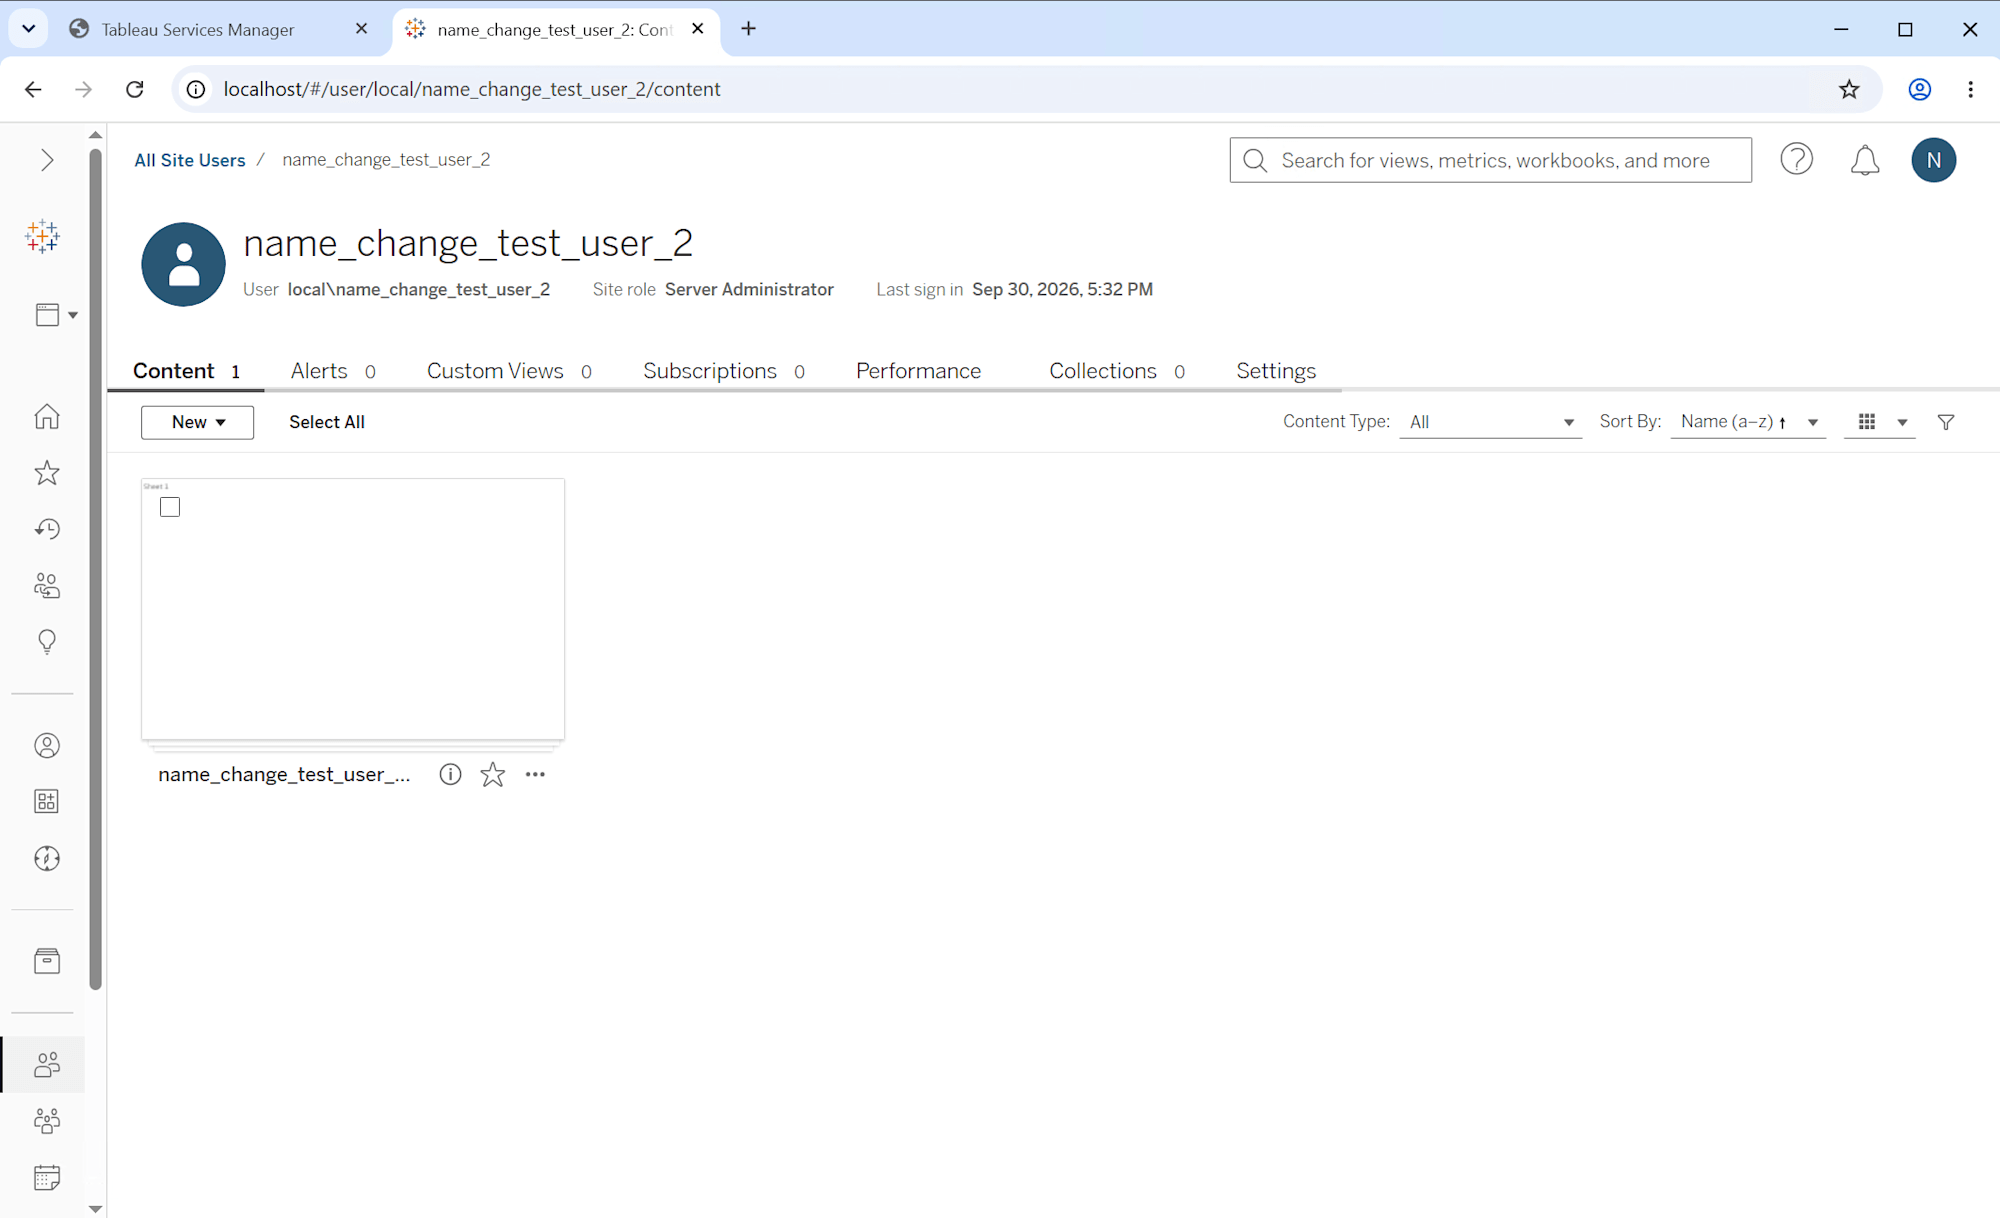Open Recommendations lightbulb in sidebar

coord(47,641)
